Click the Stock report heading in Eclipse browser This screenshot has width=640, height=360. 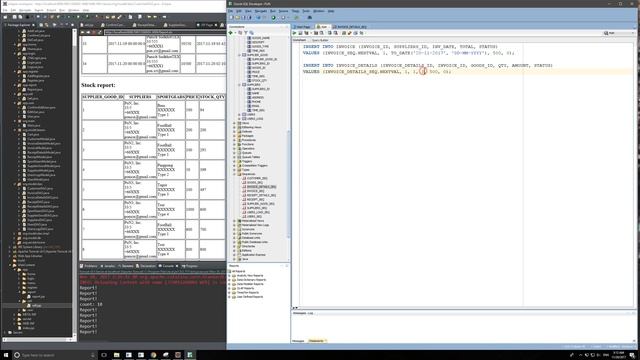[98, 85]
